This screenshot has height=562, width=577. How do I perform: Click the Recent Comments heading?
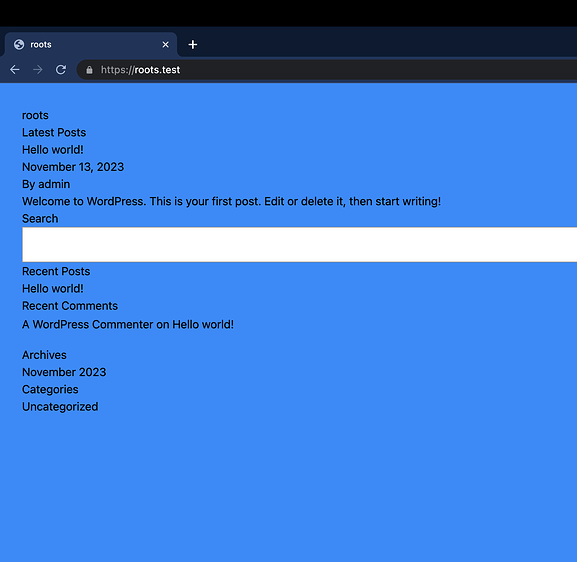pos(70,306)
